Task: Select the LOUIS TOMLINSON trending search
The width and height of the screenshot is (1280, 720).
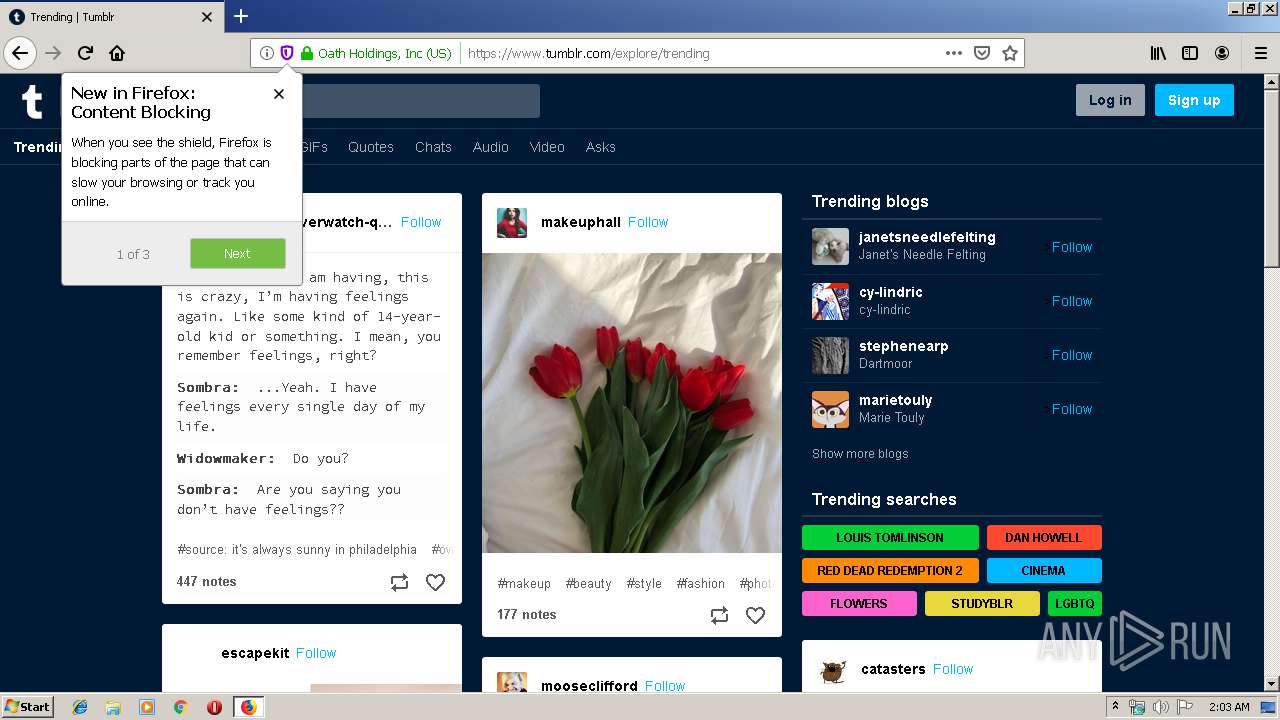Action: point(890,537)
